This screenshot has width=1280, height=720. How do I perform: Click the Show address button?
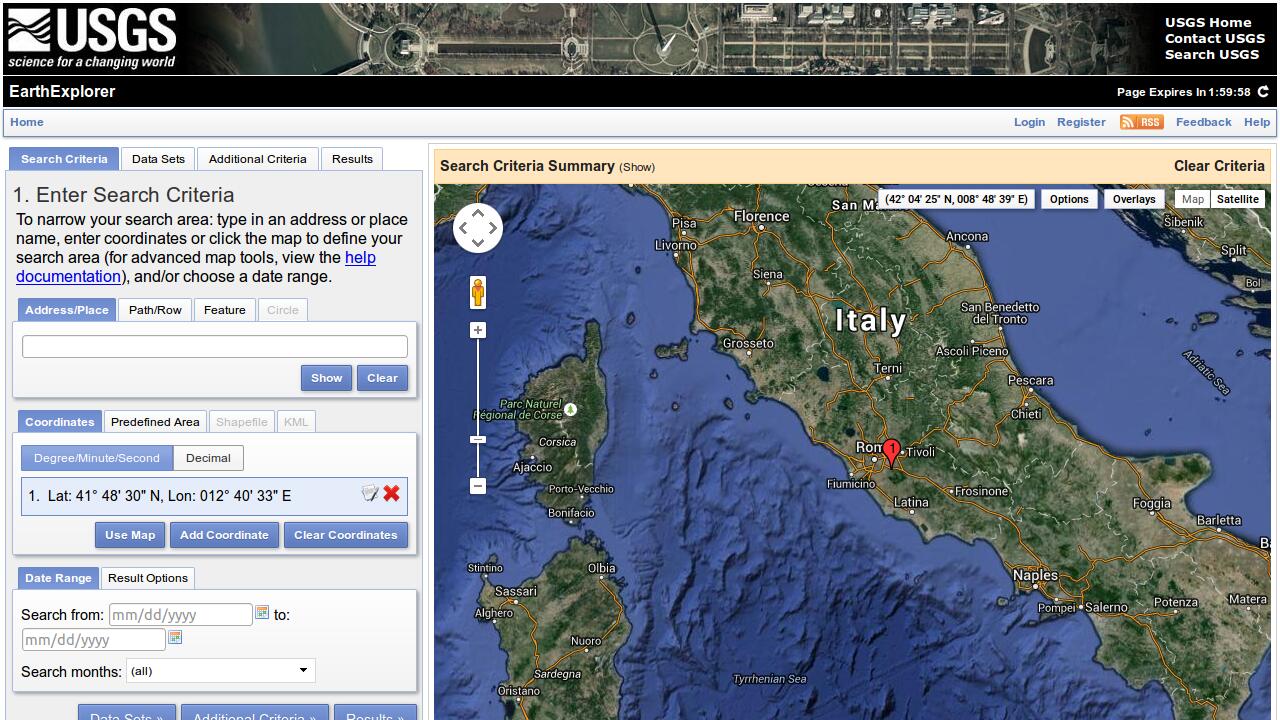coord(326,378)
